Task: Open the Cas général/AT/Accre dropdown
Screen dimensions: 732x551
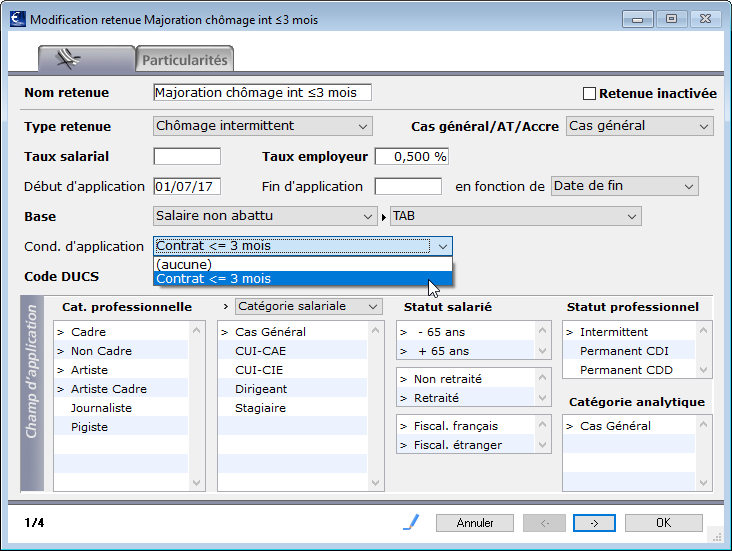Action: (640, 126)
